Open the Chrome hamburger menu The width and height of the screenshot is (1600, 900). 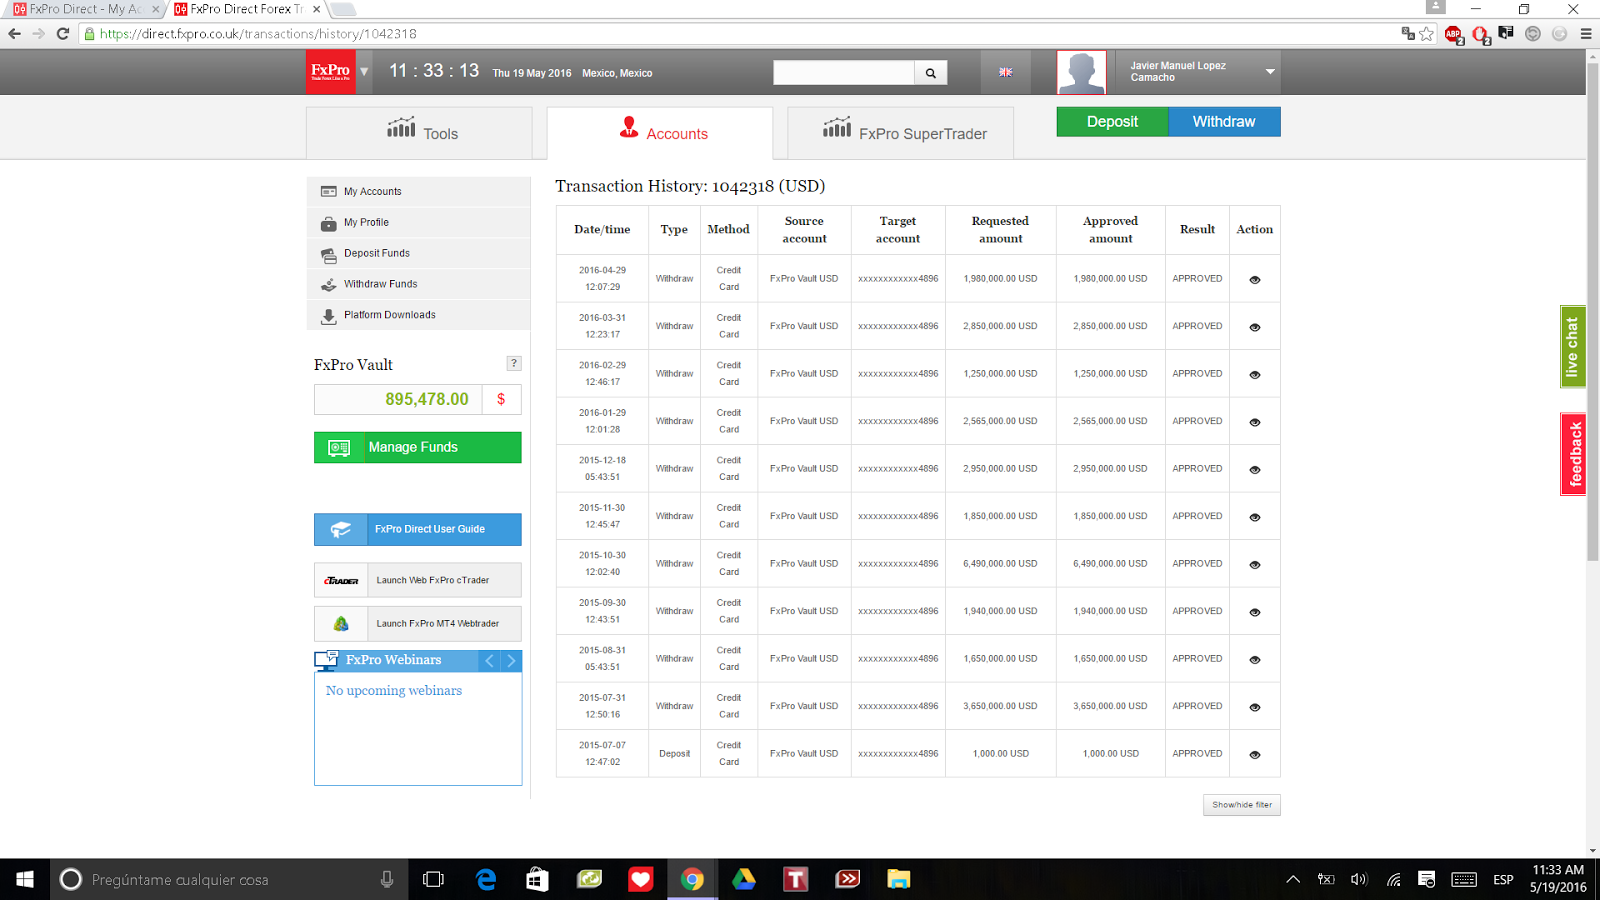point(1586,34)
